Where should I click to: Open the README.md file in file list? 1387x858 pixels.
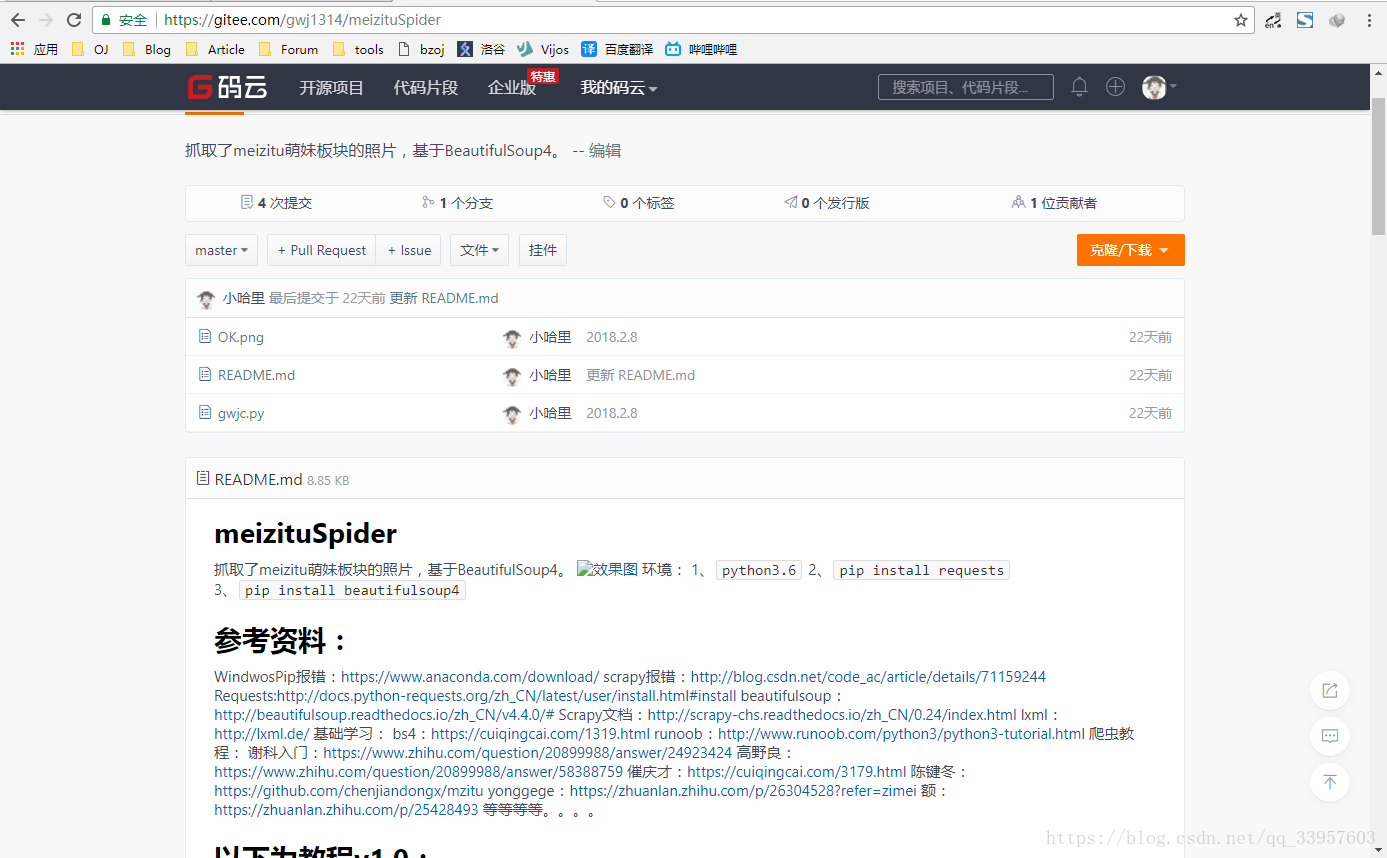(256, 375)
